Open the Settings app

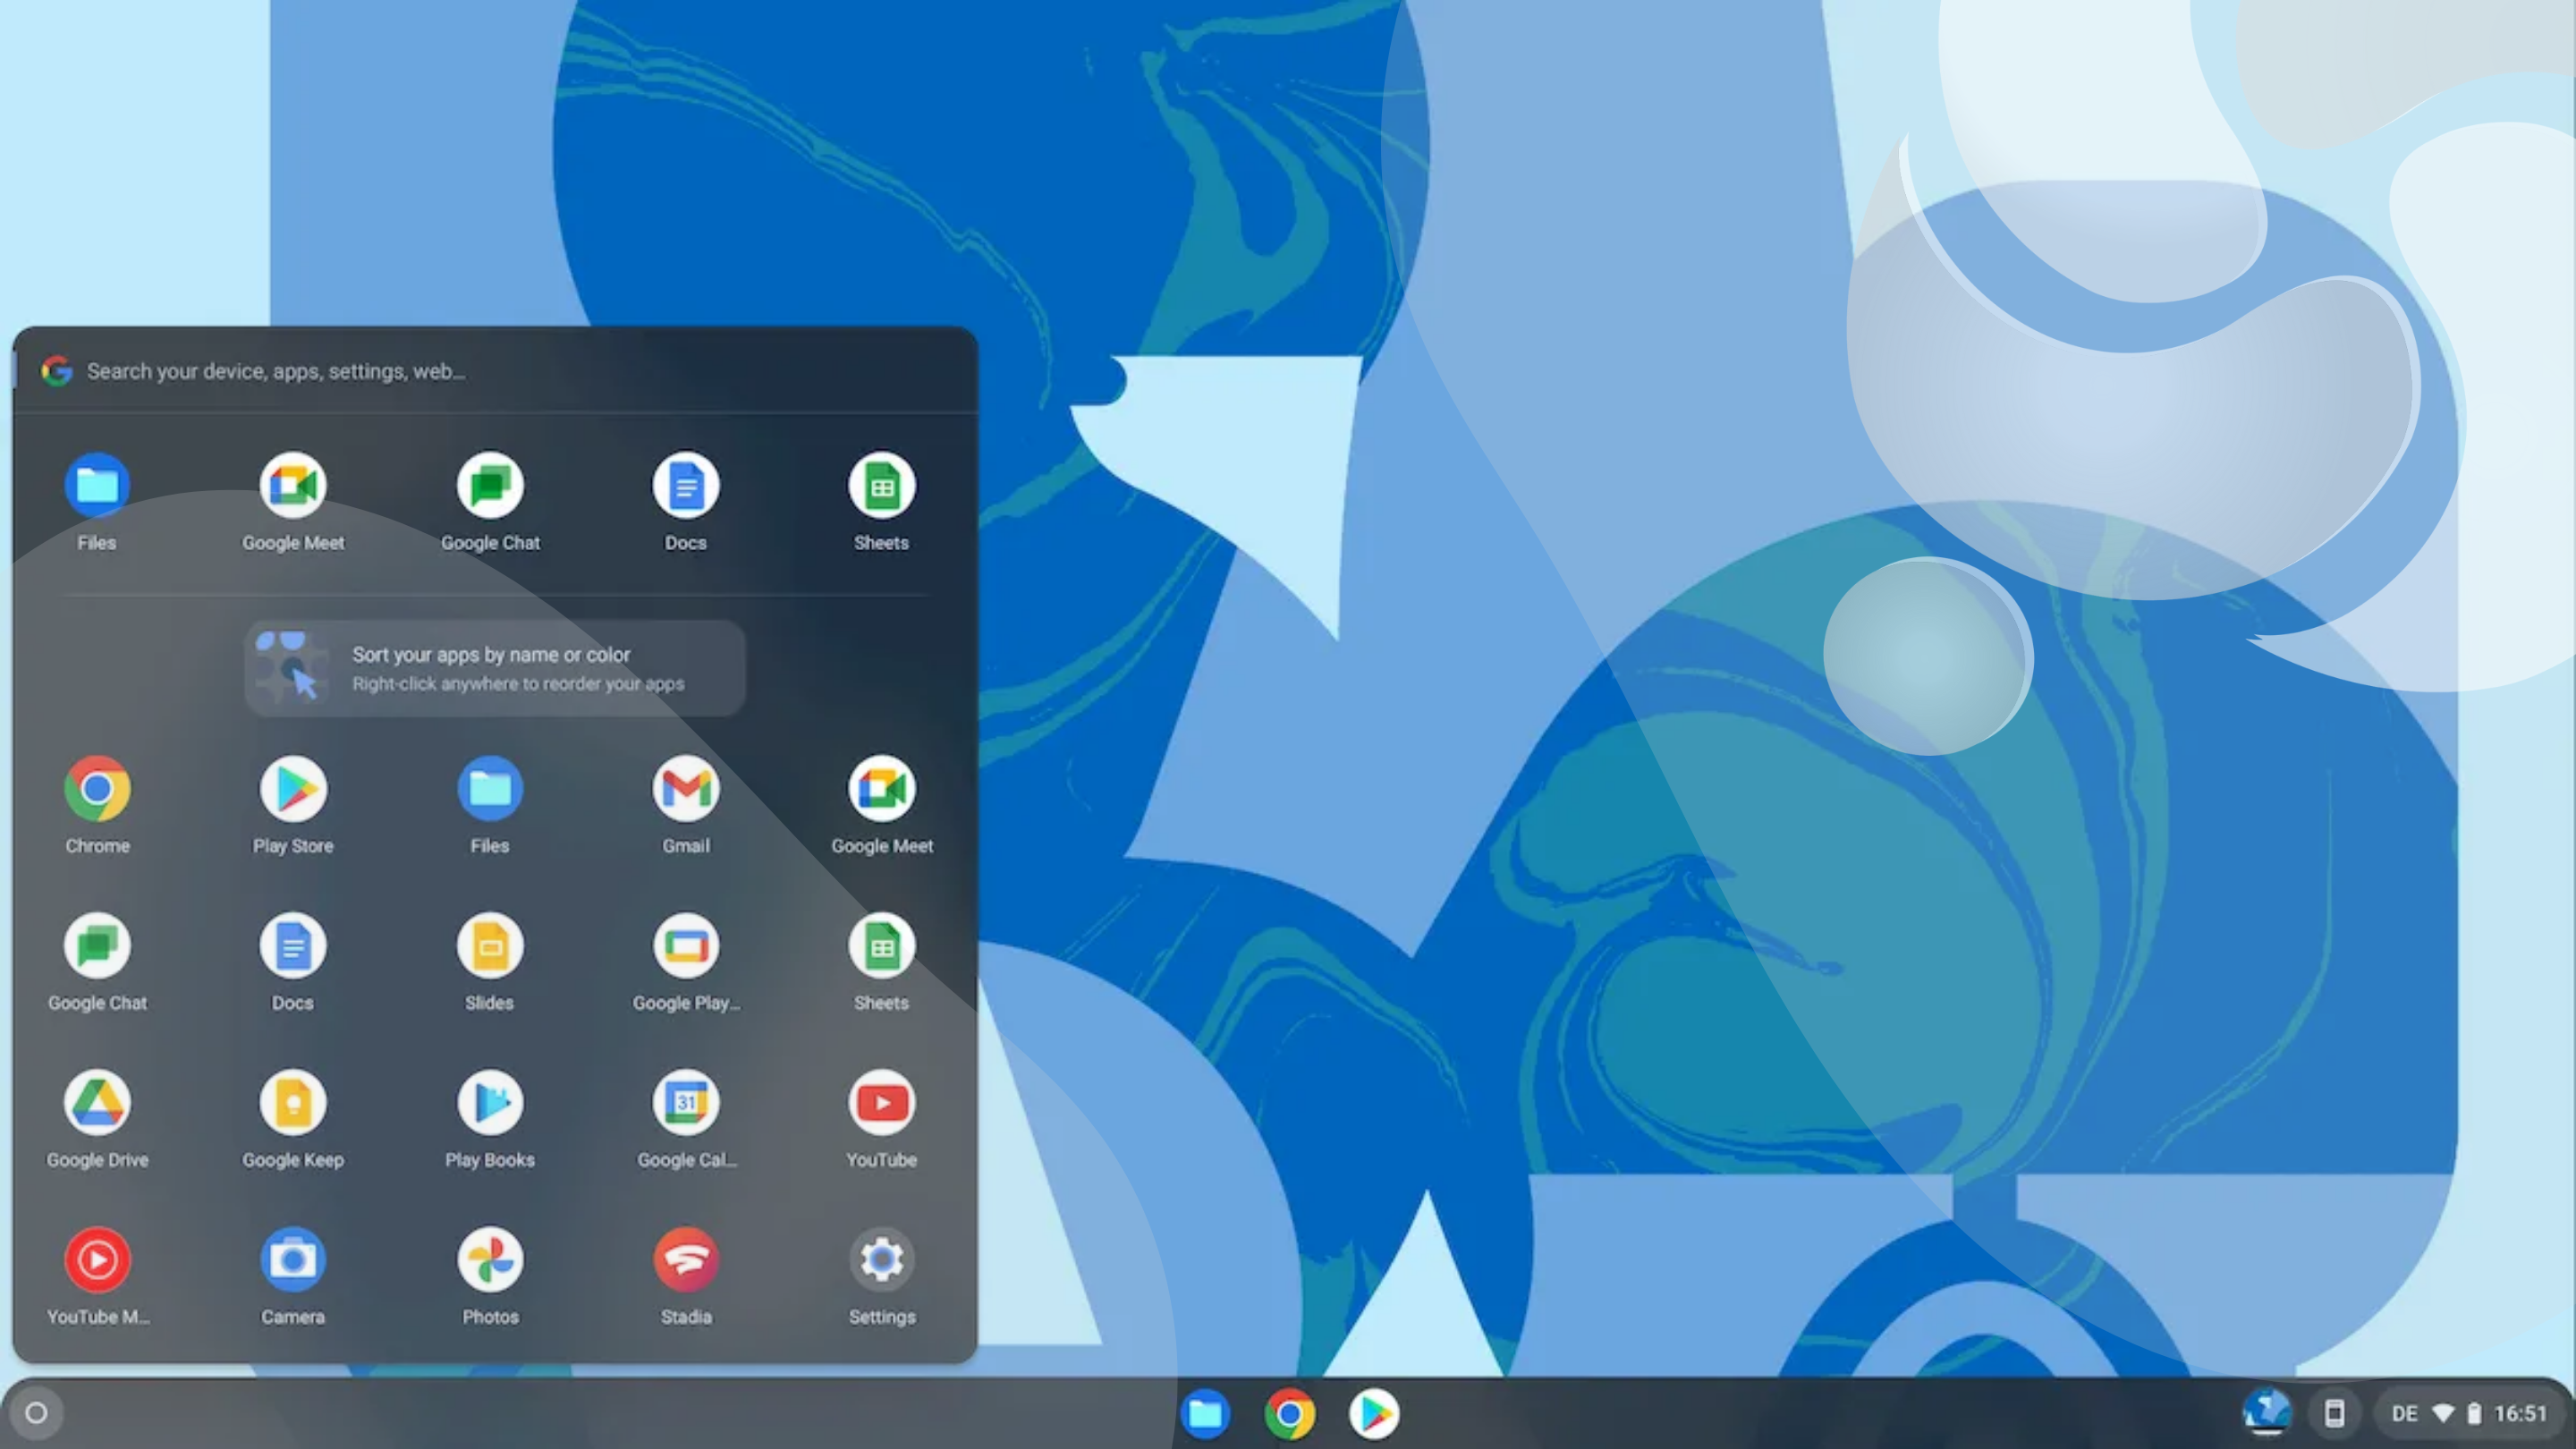[x=882, y=1261]
